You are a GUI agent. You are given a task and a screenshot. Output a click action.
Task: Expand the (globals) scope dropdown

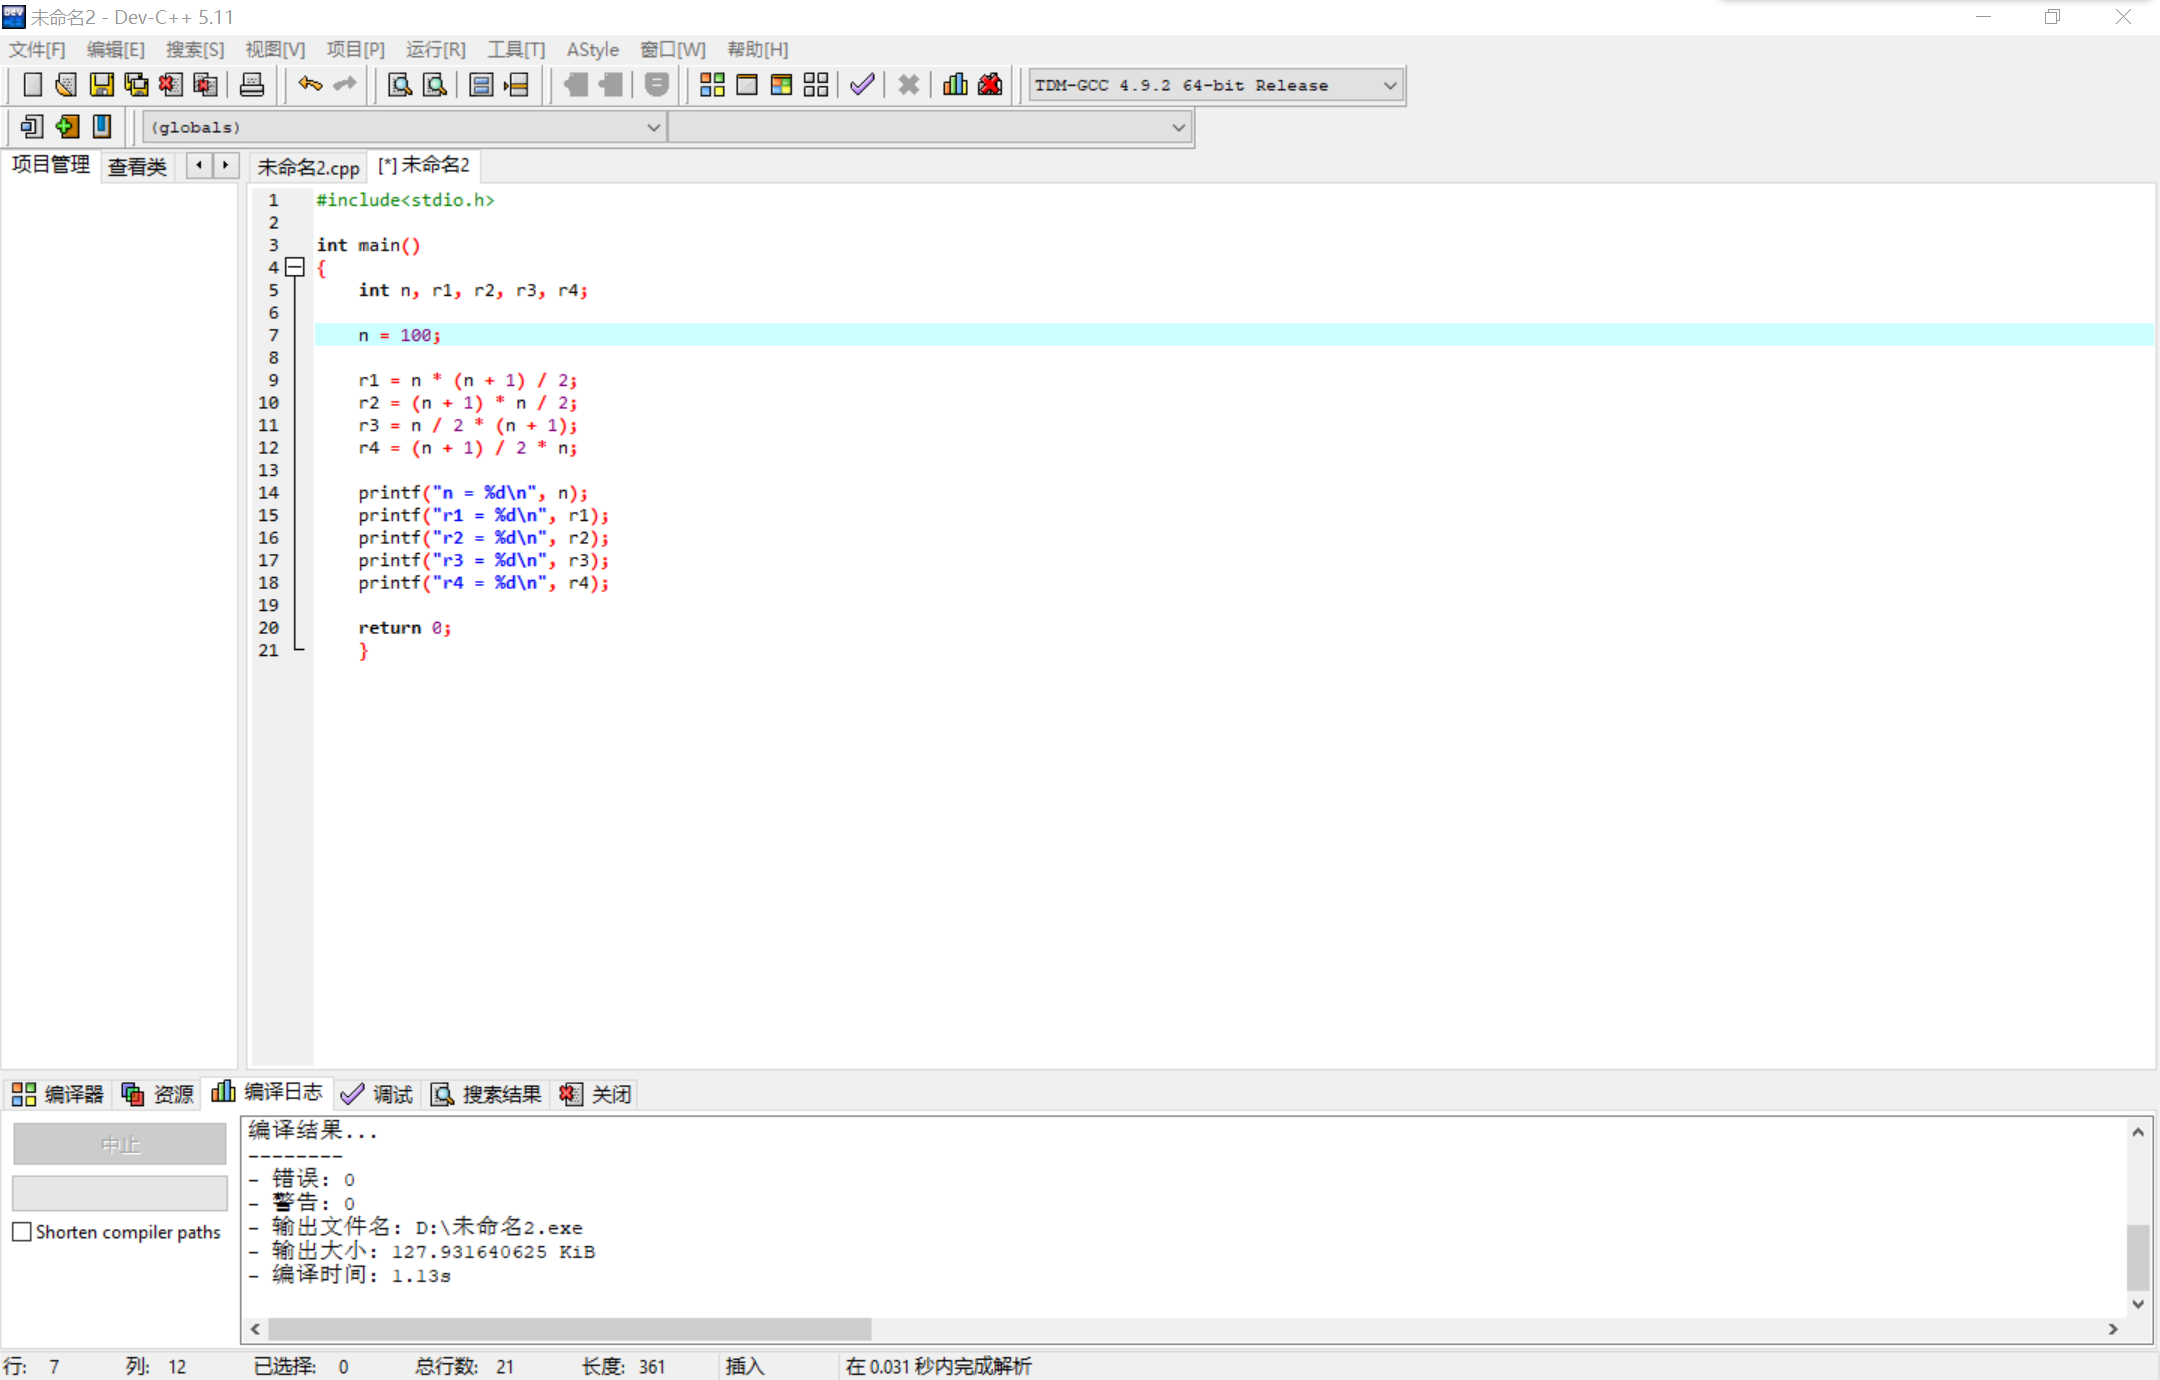point(652,127)
